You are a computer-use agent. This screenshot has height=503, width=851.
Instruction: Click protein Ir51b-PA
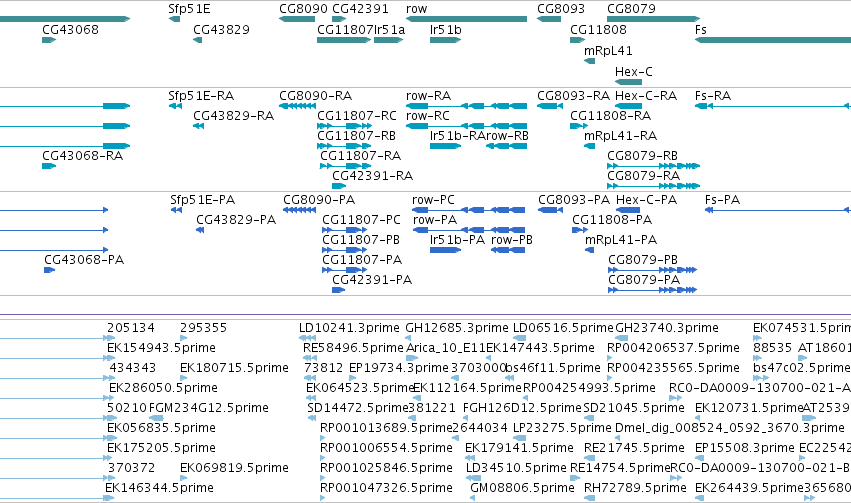coord(457,240)
